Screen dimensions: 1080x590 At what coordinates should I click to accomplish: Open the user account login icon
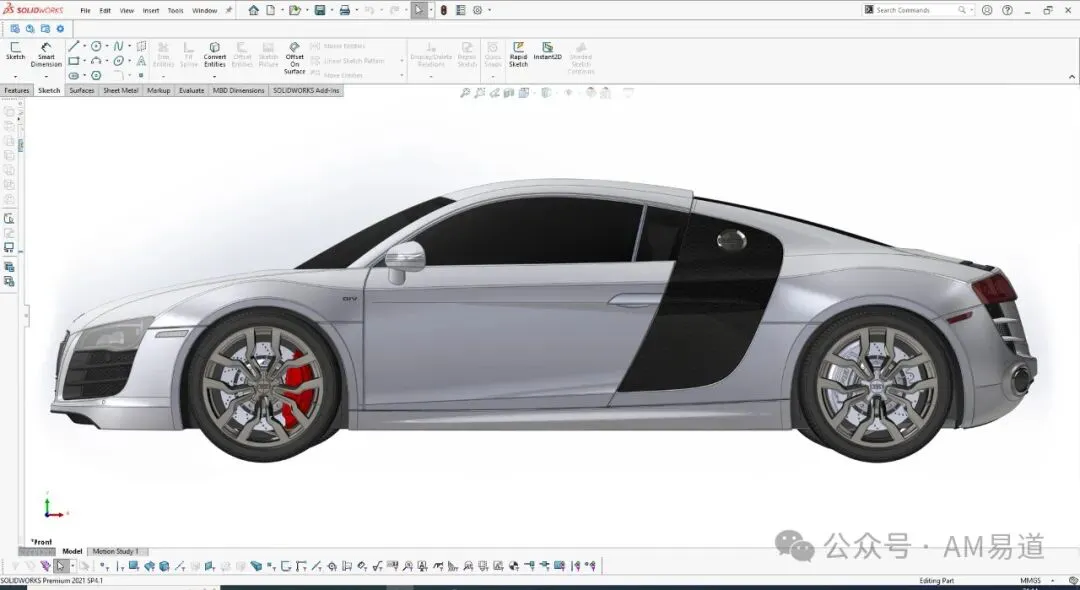pyautogui.click(x=987, y=10)
